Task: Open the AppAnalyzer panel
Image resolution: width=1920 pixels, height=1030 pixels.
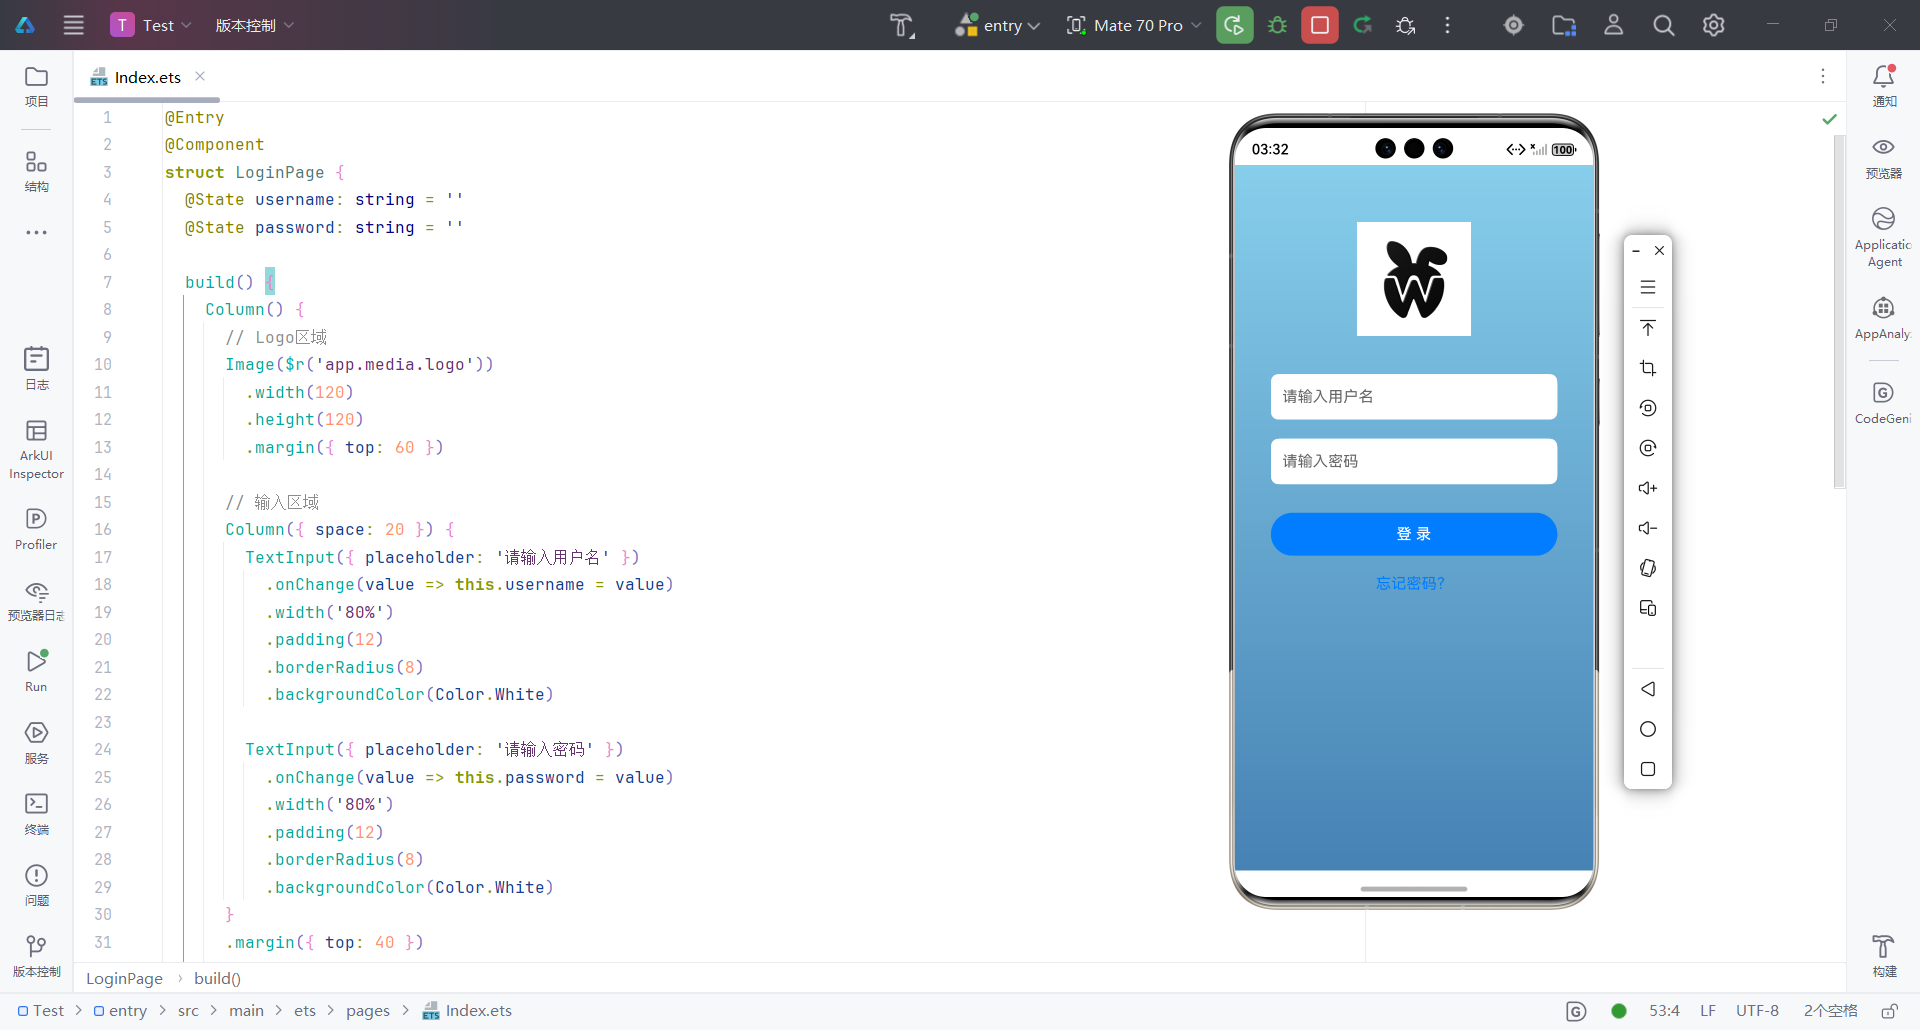Action: coord(1884,318)
